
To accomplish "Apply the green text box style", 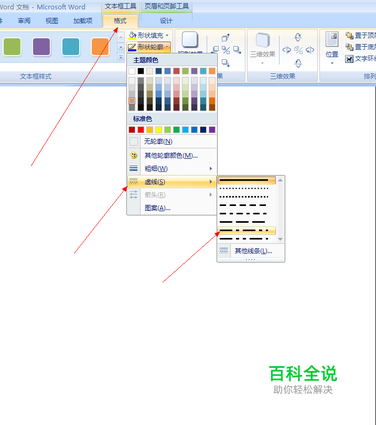I will [x=12, y=46].
